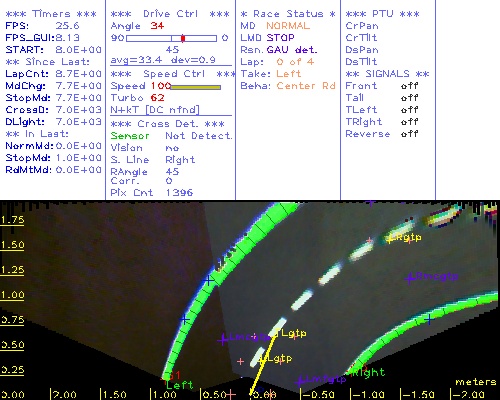Toggle the Reverse signal off value
This screenshot has width=500, height=400.
[409, 134]
